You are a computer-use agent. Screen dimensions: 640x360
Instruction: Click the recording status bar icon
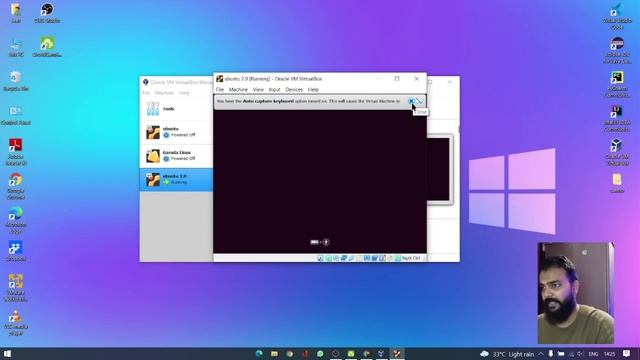[x=374, y=258]
